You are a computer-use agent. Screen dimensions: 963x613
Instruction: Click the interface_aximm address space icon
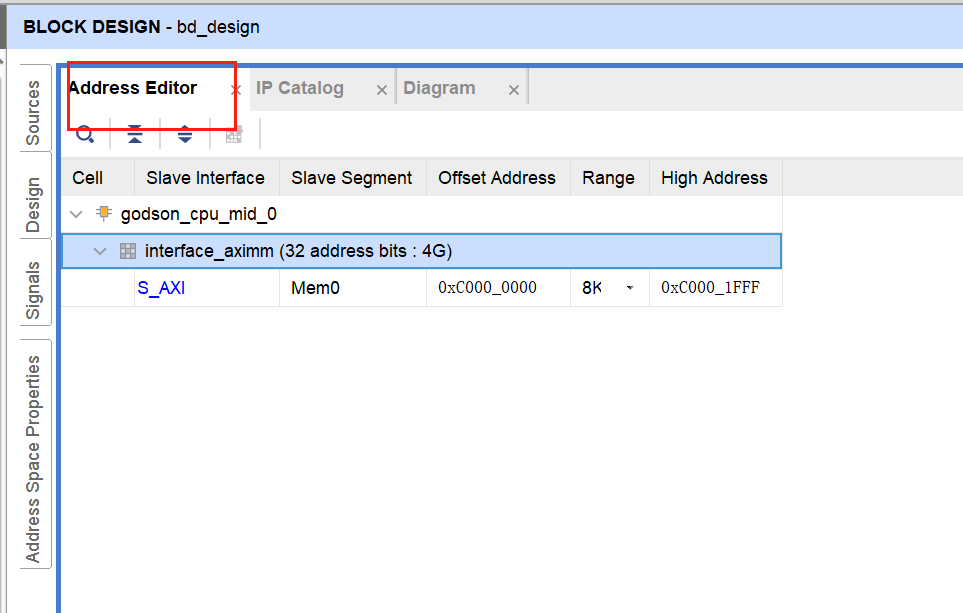(x=128, y=251)
